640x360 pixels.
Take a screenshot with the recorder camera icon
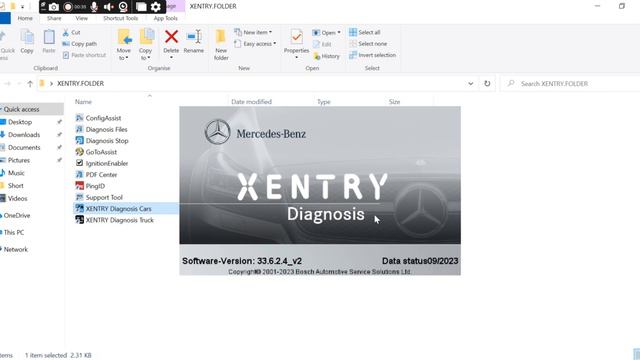[54, 7]
